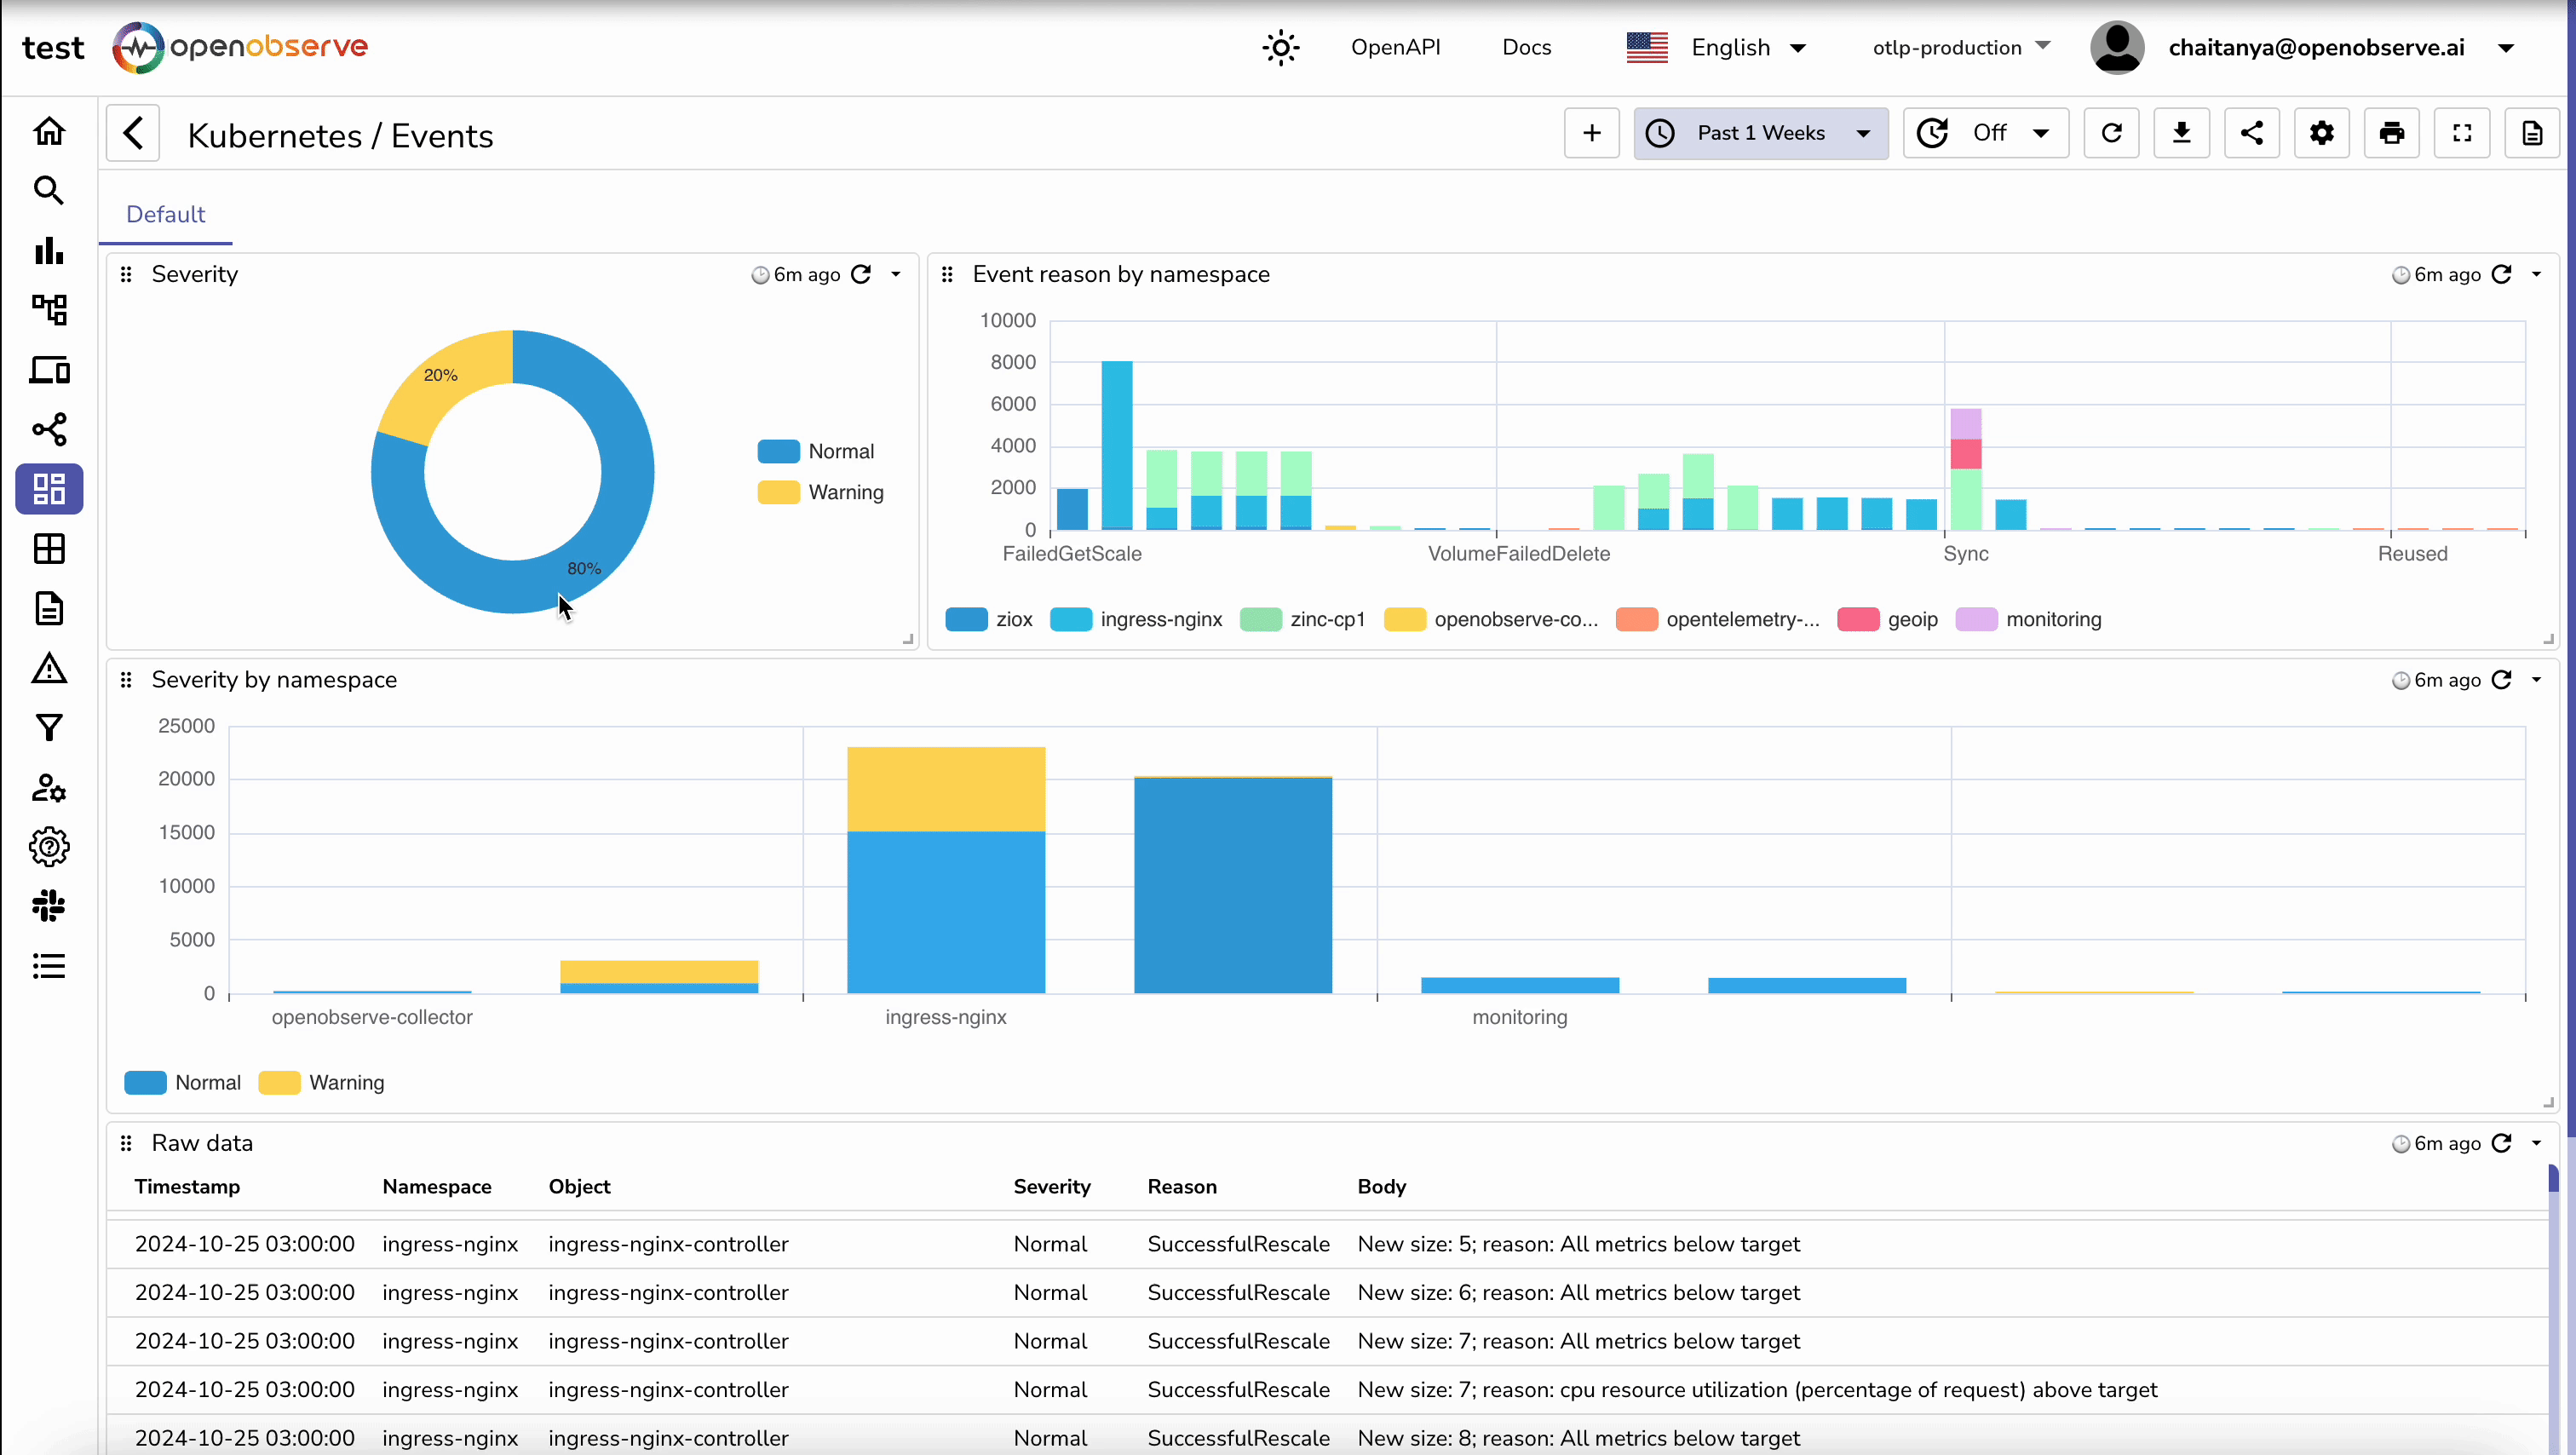The width and height of the screenshot is (2576, 1455).
Task: Toggle dark mode with the brightness icon
Action: pos(1281,47)
